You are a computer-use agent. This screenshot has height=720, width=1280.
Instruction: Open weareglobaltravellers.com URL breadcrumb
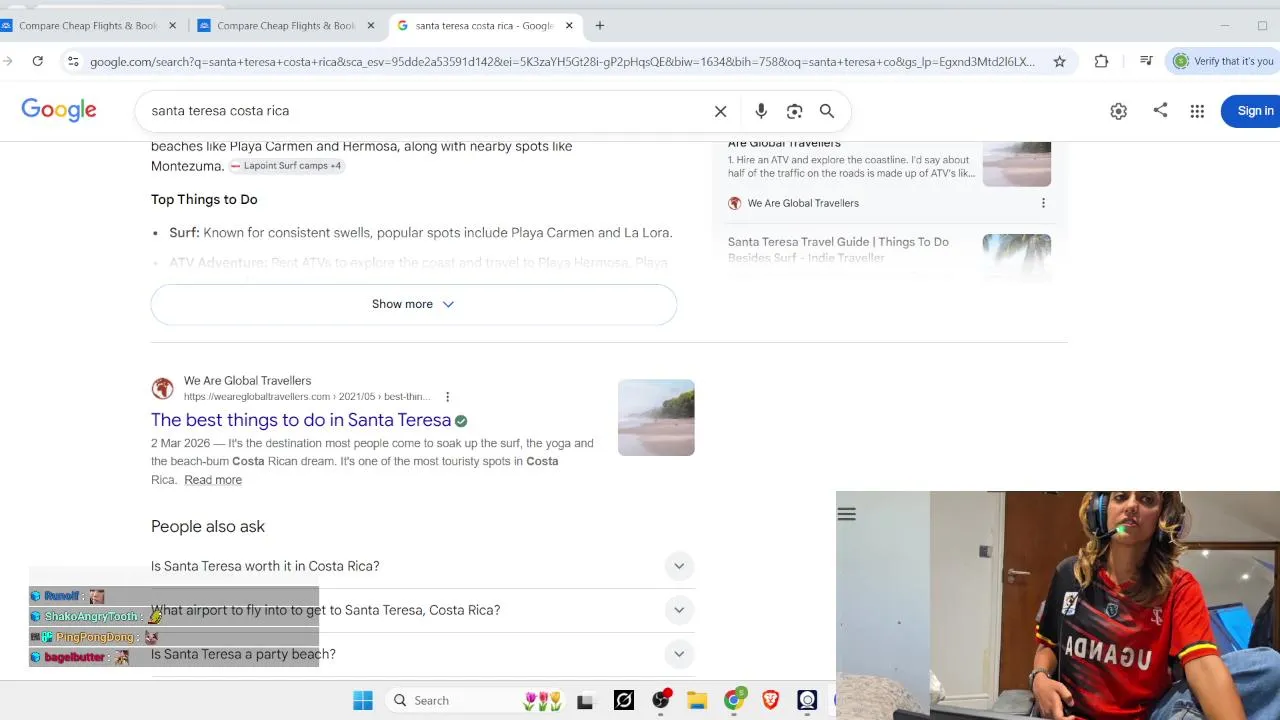(x=307, y=397)
